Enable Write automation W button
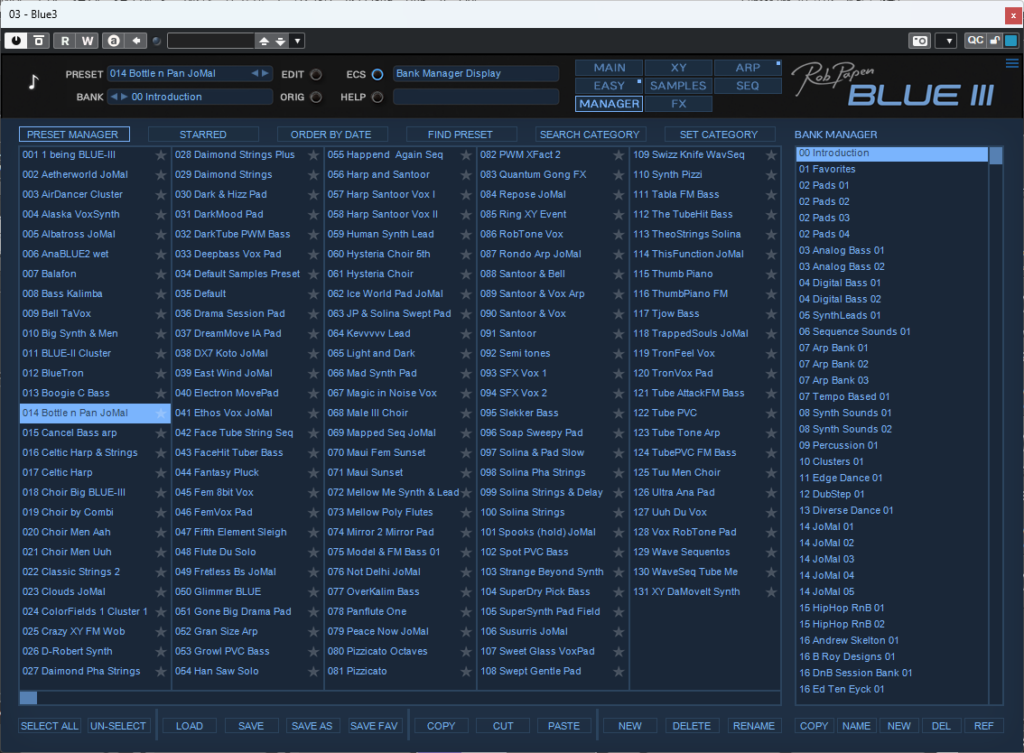 click(87, 41)
